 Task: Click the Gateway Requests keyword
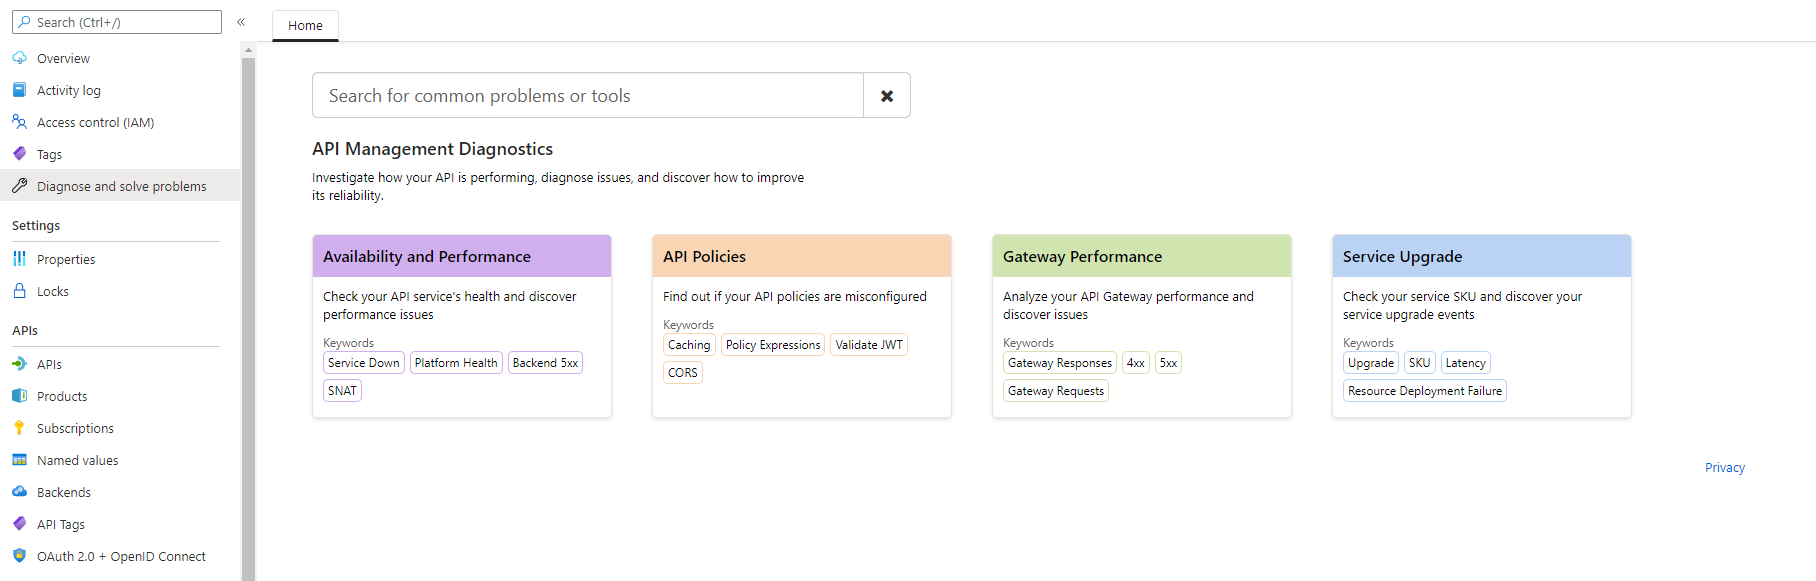pos(1056,391)
